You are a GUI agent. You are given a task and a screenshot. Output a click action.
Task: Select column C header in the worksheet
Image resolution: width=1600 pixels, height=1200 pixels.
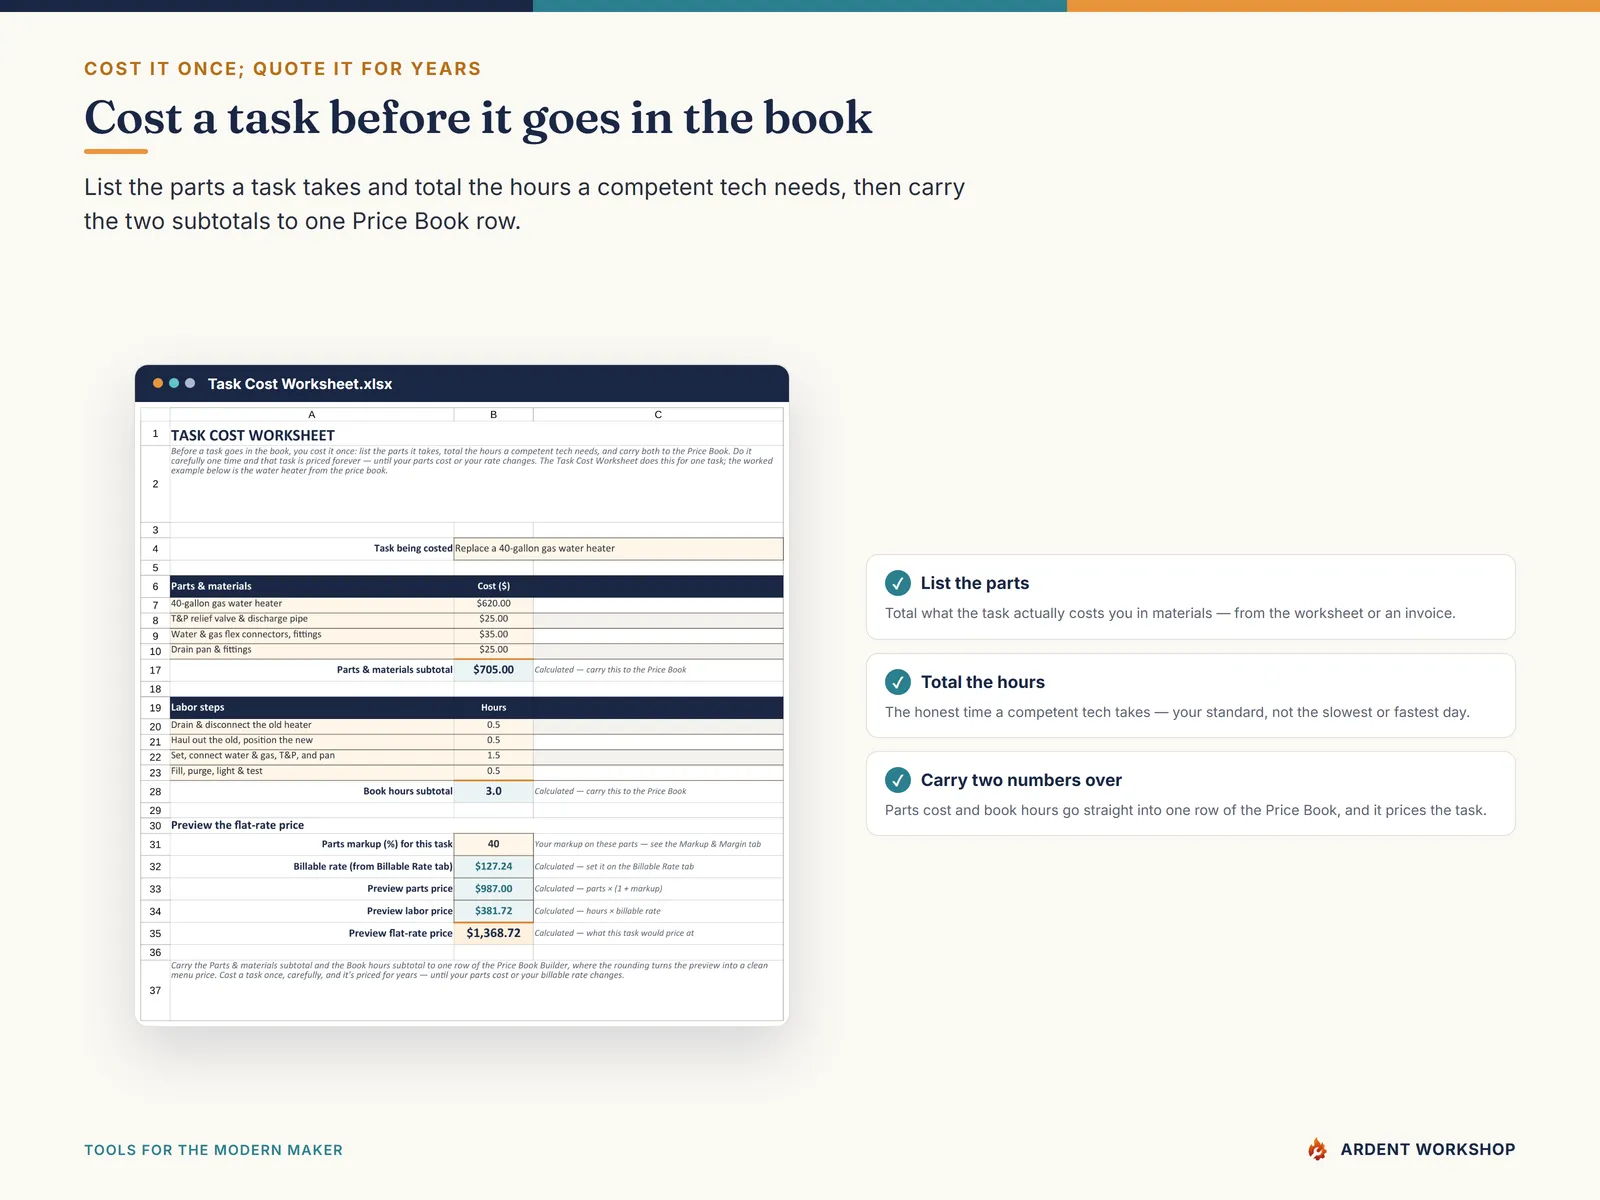click(x=658, y=414)
